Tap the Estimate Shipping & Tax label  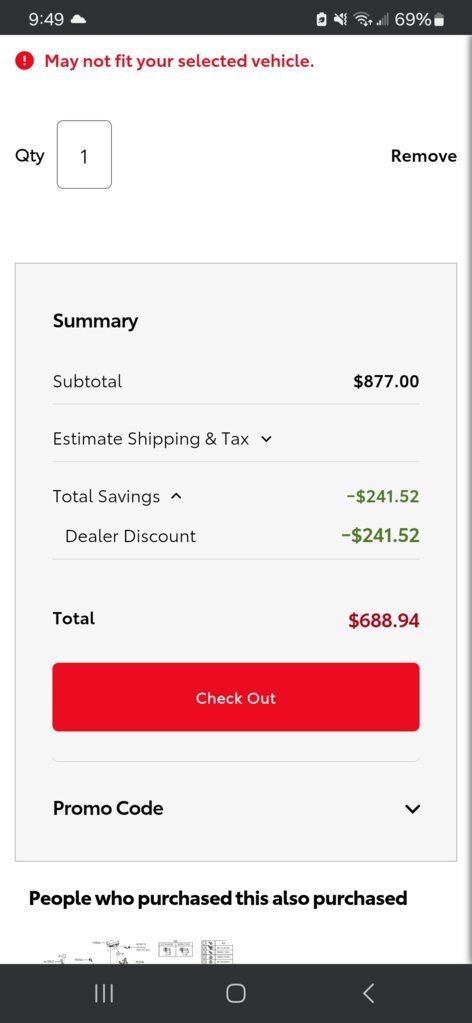pyautogui.click(x=151, y=438)
